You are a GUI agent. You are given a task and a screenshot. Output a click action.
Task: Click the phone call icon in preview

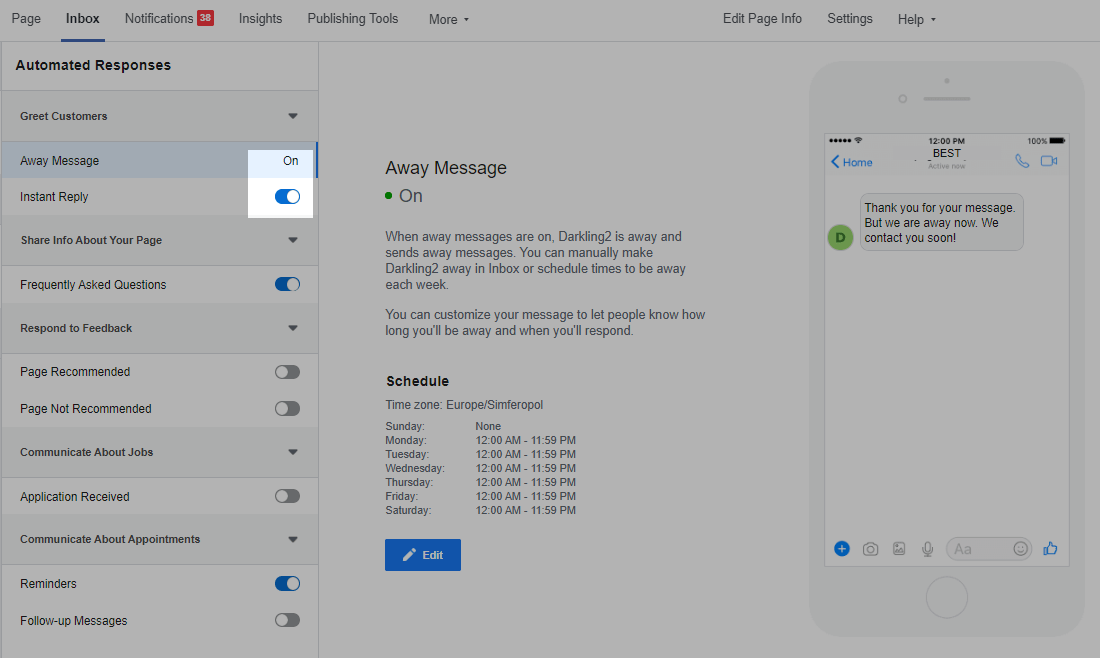[x=1022, y=161]
